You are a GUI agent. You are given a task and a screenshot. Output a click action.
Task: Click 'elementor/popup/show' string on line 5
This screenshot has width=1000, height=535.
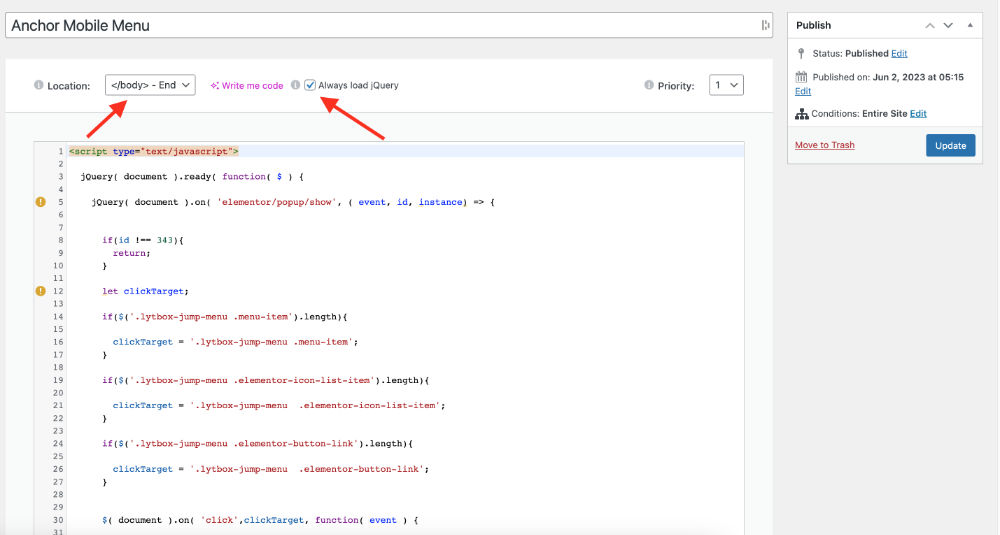click(277, 202)
